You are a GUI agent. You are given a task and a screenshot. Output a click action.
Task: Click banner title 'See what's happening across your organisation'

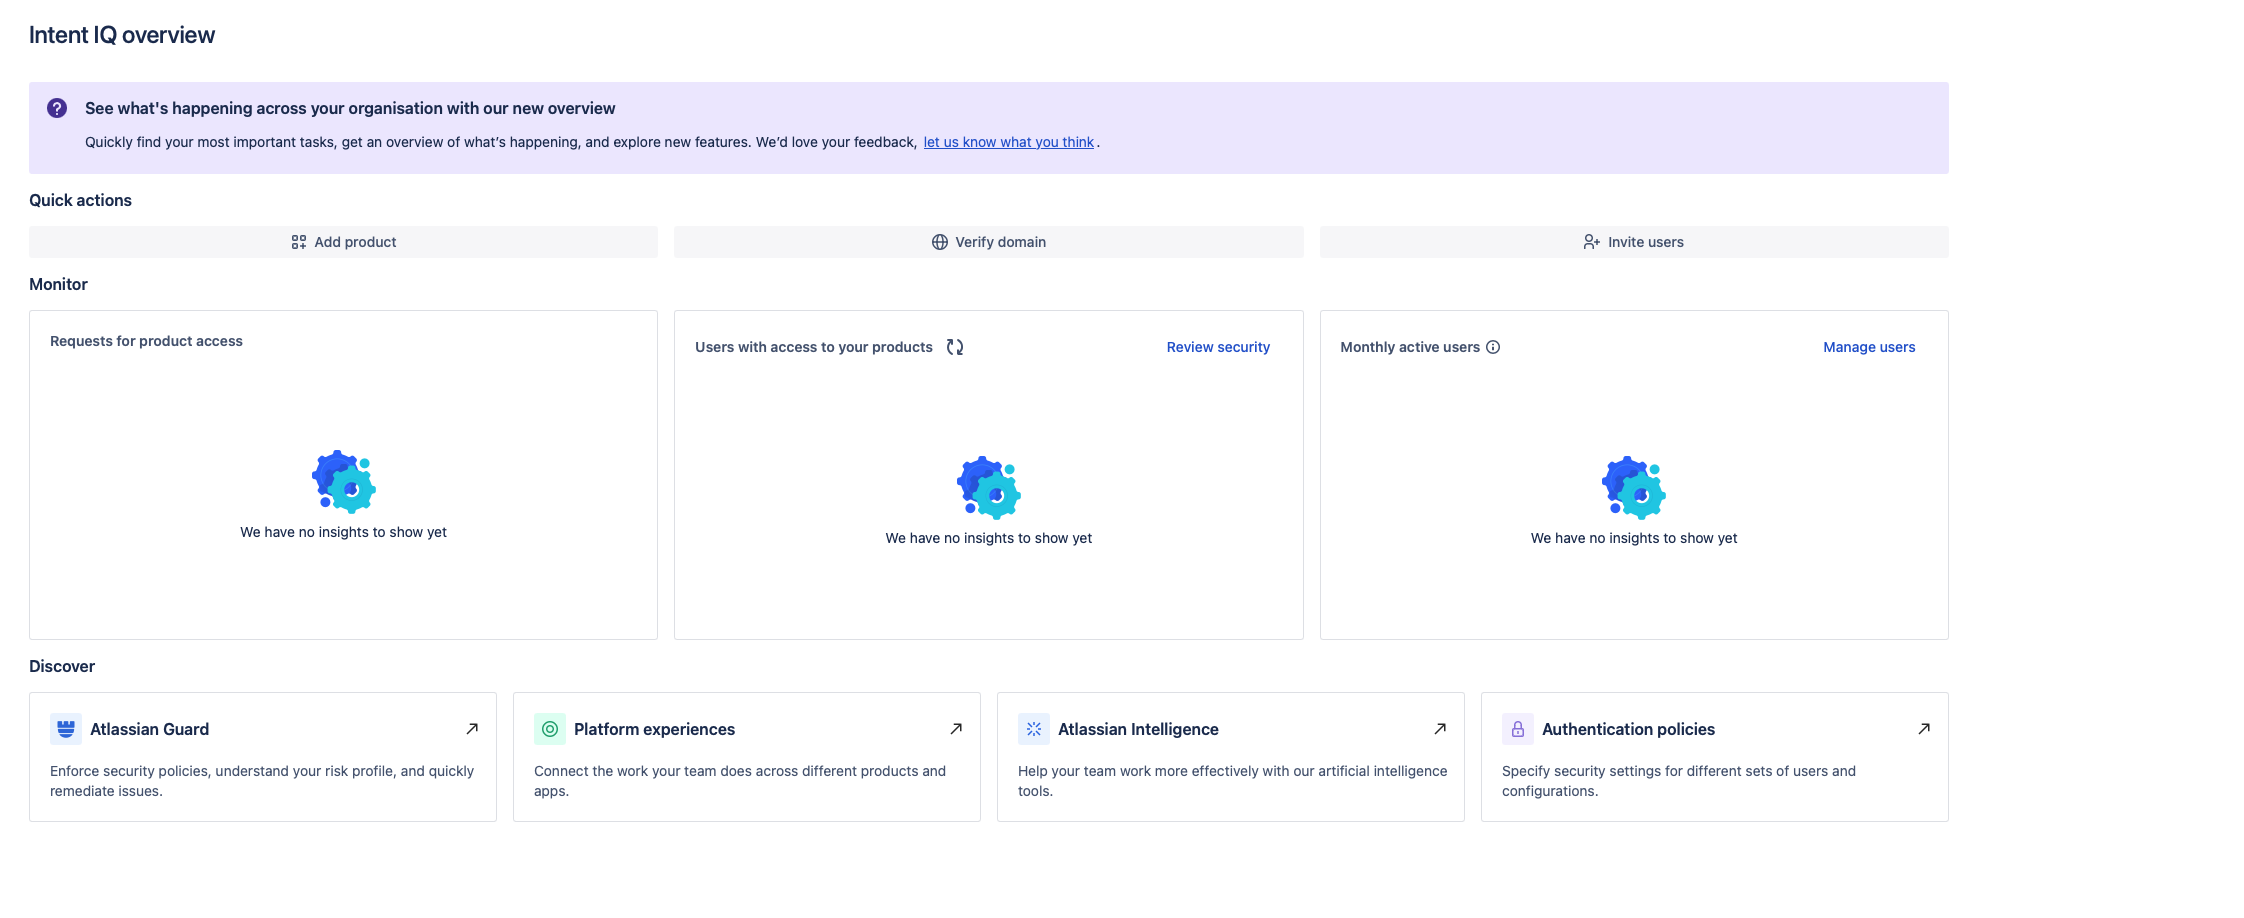tap(350, 108)
